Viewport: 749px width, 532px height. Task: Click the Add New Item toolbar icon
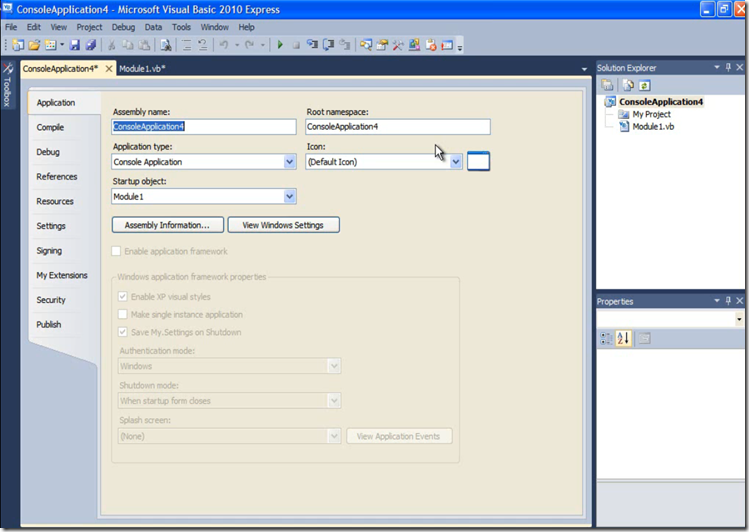[x=50, y=45]
